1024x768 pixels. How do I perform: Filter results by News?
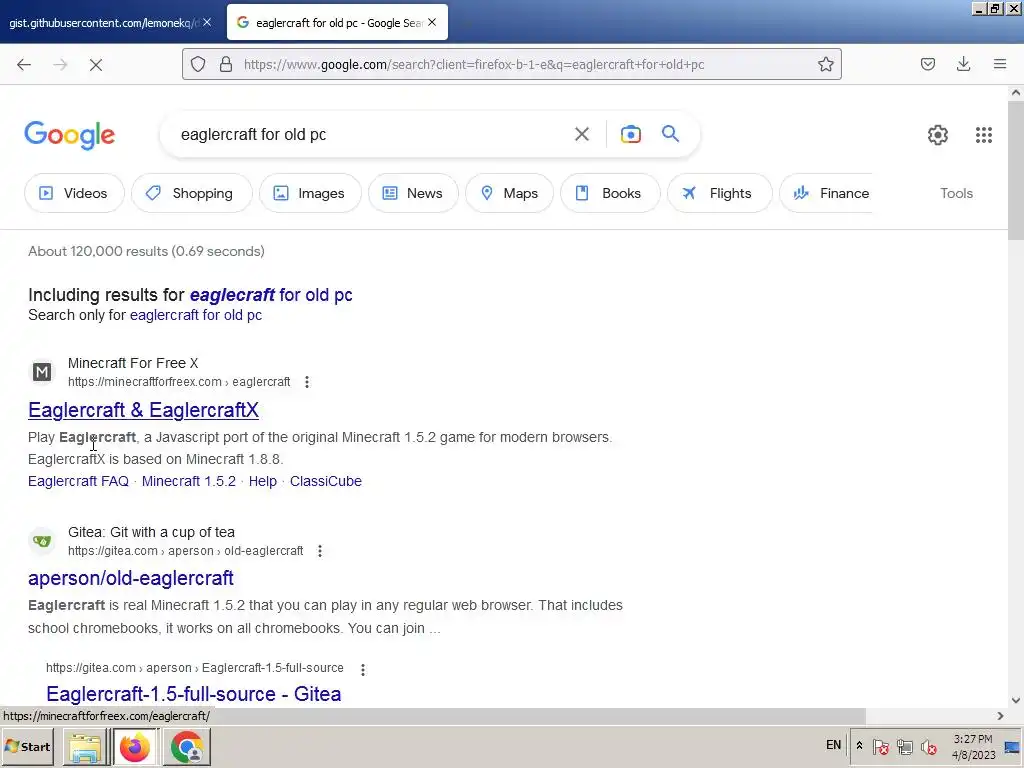point(413,193)
